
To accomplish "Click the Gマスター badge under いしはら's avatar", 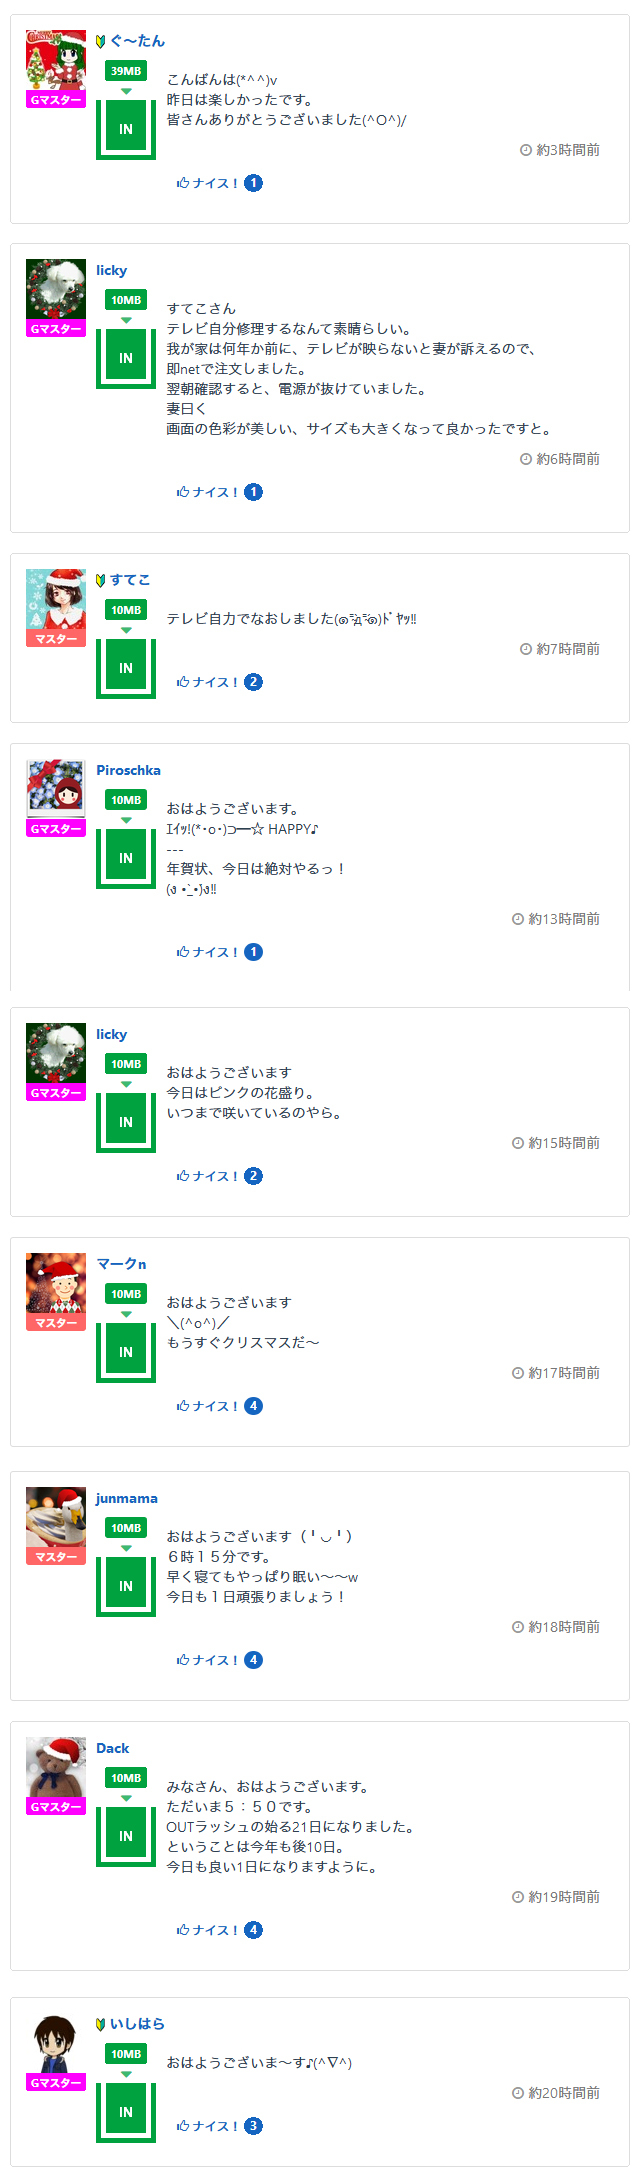I will 56,2083.
